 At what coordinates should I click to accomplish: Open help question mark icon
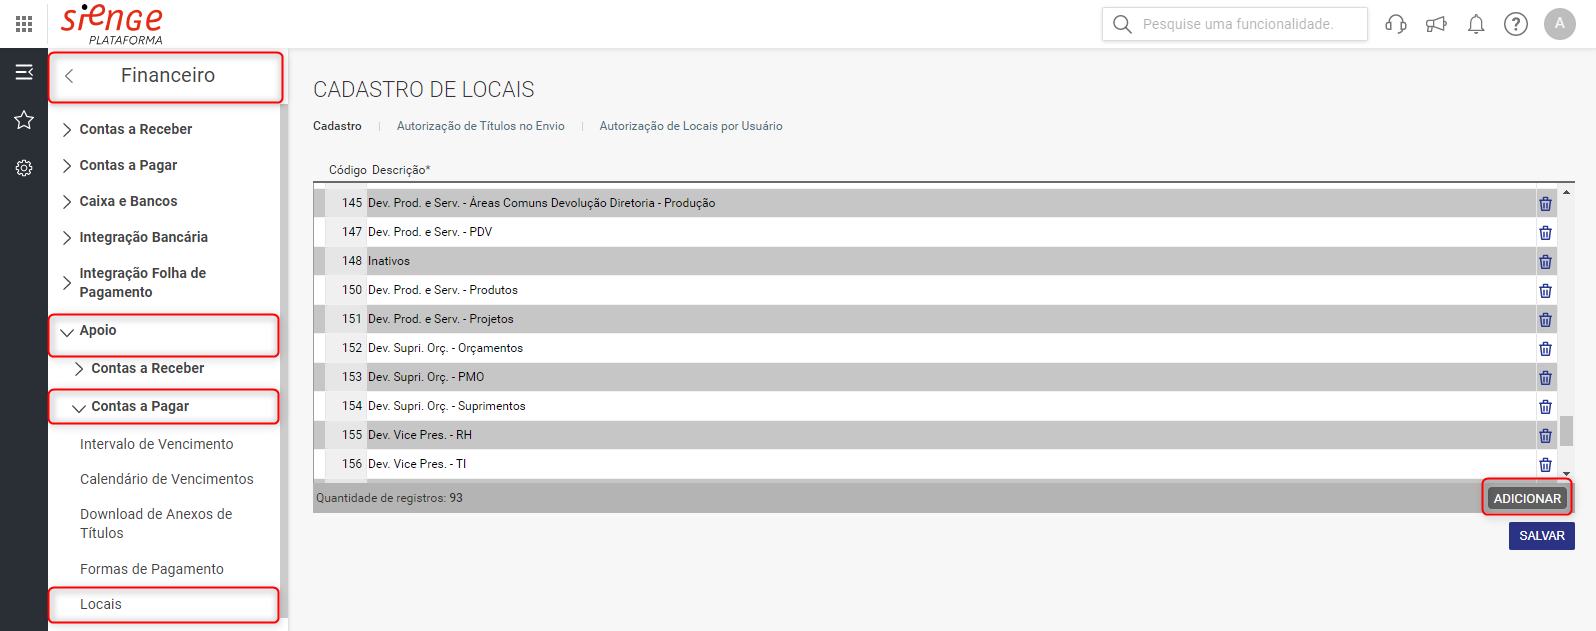1516,24
